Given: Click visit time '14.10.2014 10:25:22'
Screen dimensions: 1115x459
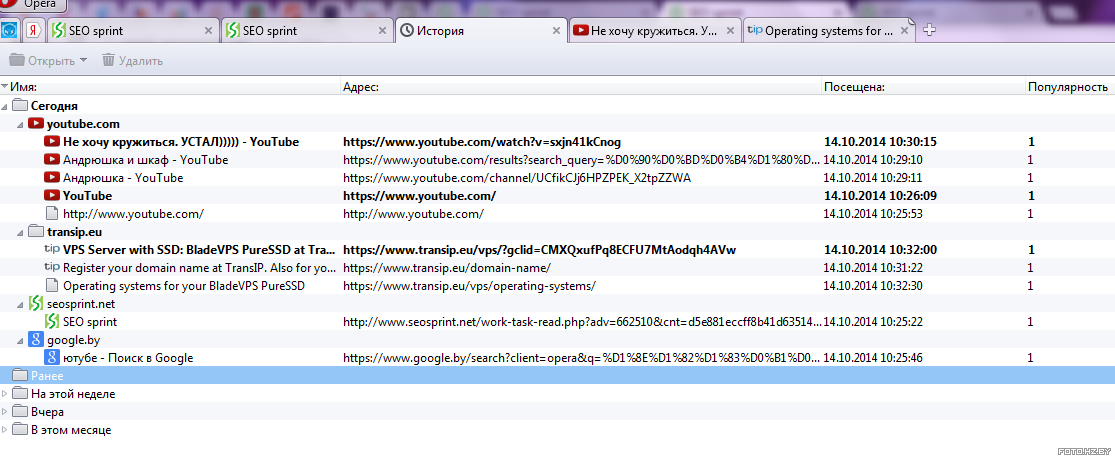Looking at the screenshot, I should (873, 322).
